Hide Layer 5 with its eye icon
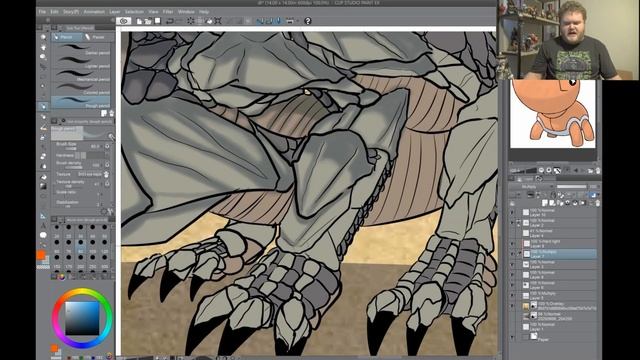The image size is (640, 360). point(512,296)
